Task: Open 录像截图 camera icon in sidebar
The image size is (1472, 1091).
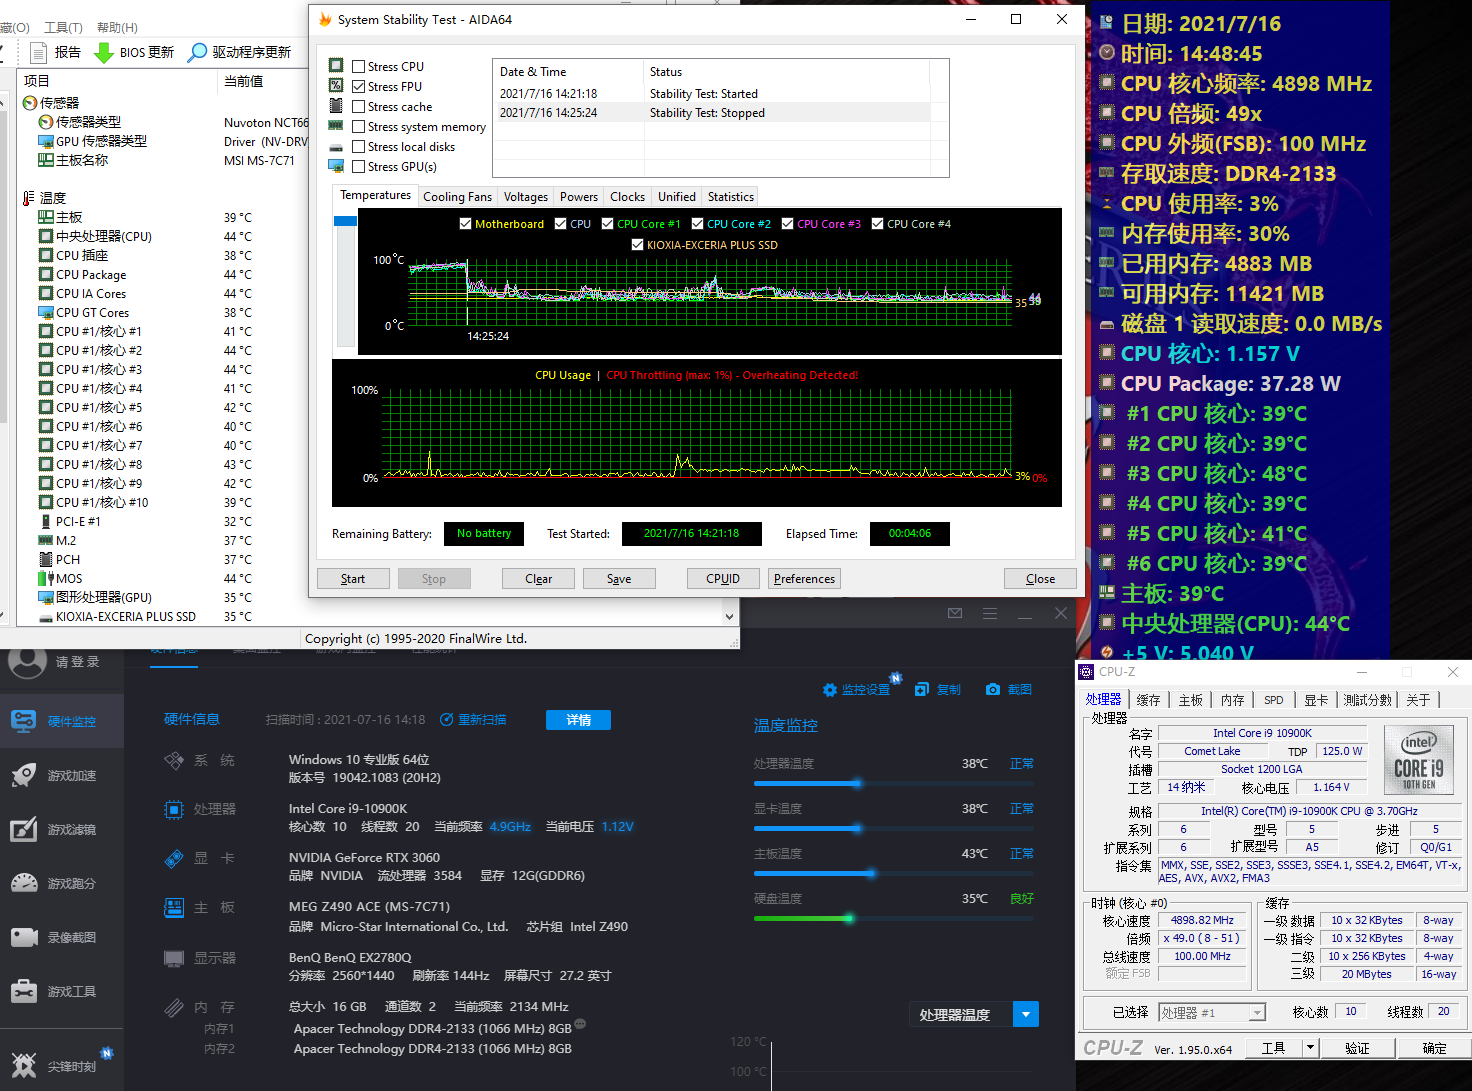Action: [x=24, y=938]
